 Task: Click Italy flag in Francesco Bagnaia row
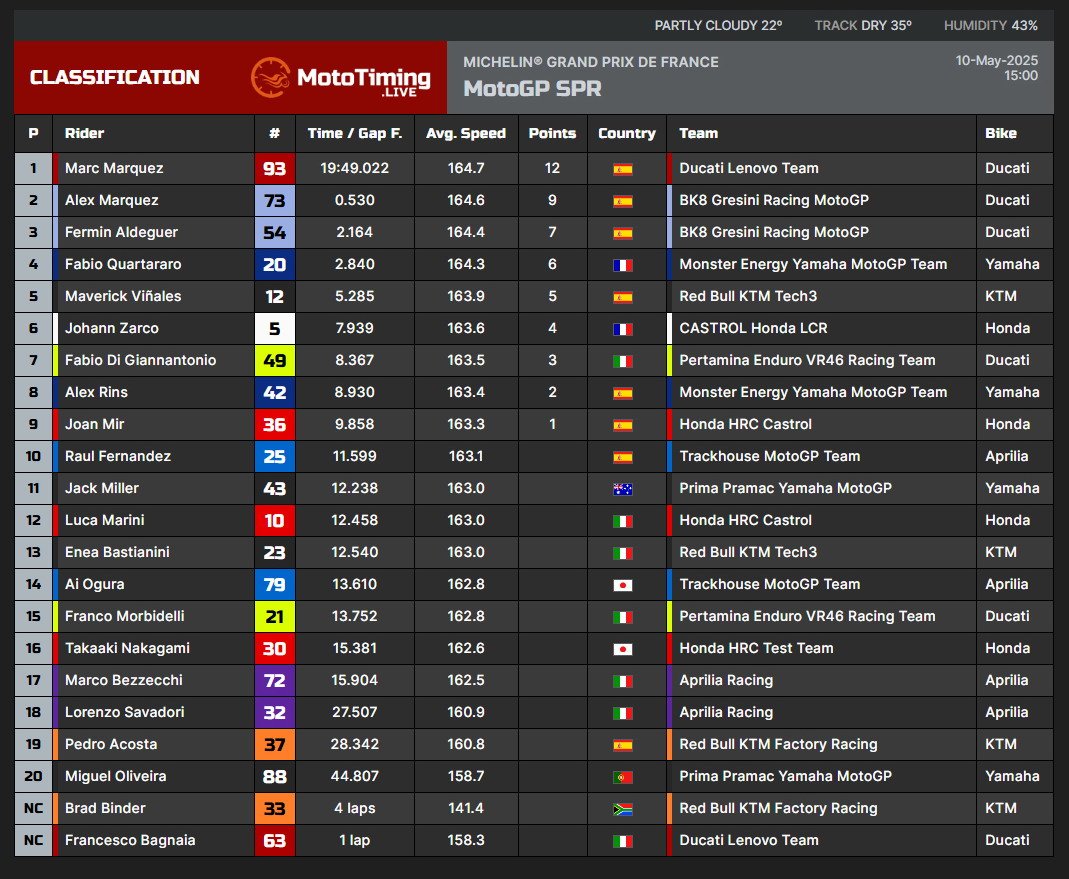click(x=622, y=841)
